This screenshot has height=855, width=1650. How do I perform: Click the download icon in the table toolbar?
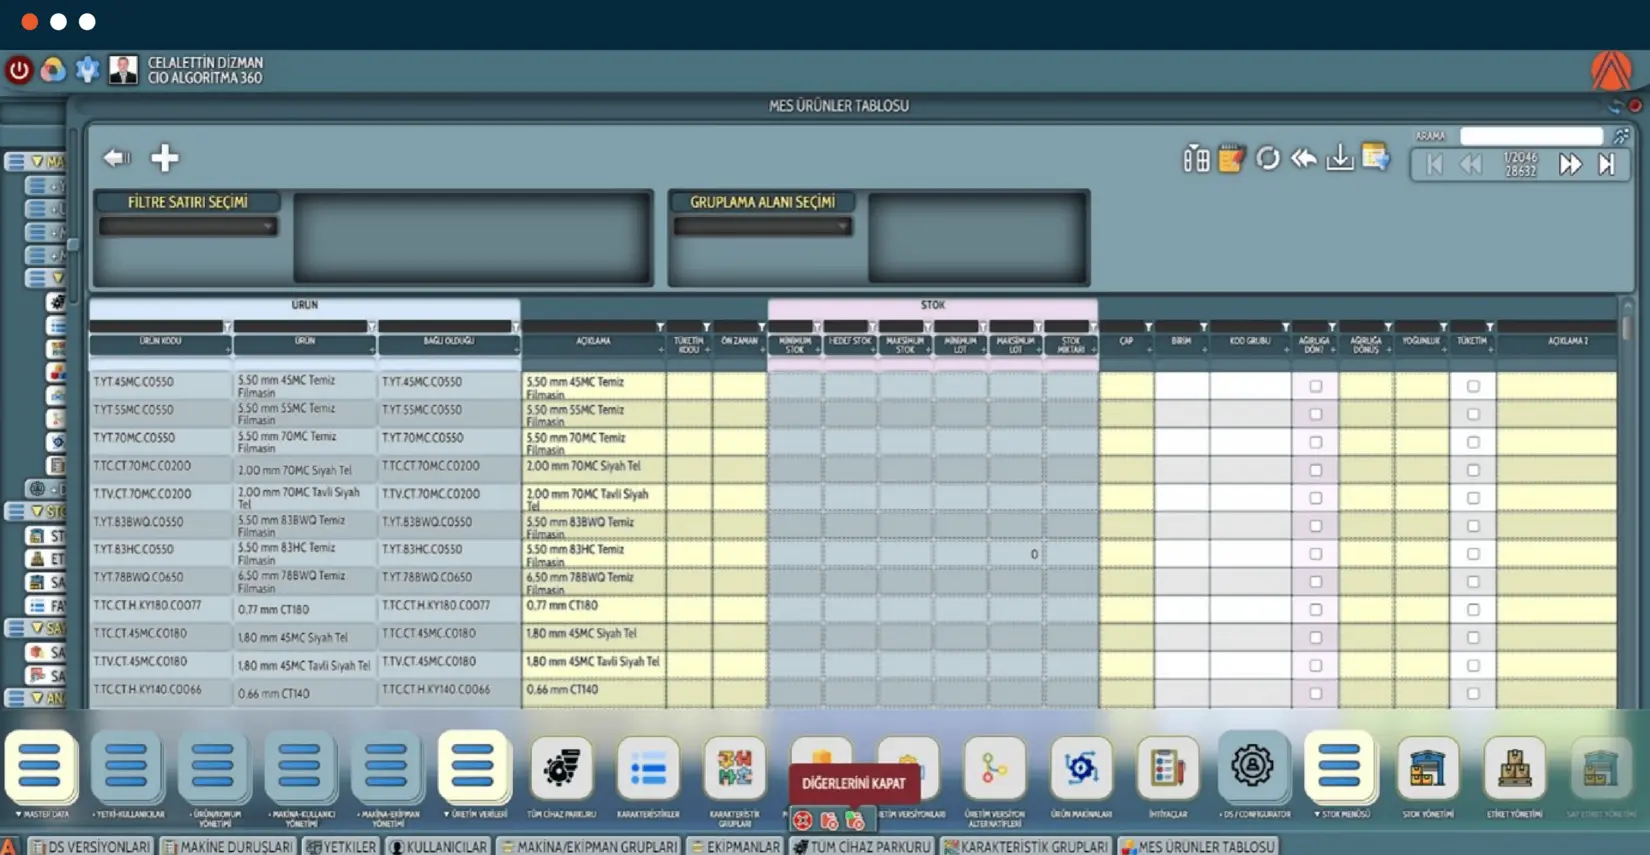pos(1339,159)
